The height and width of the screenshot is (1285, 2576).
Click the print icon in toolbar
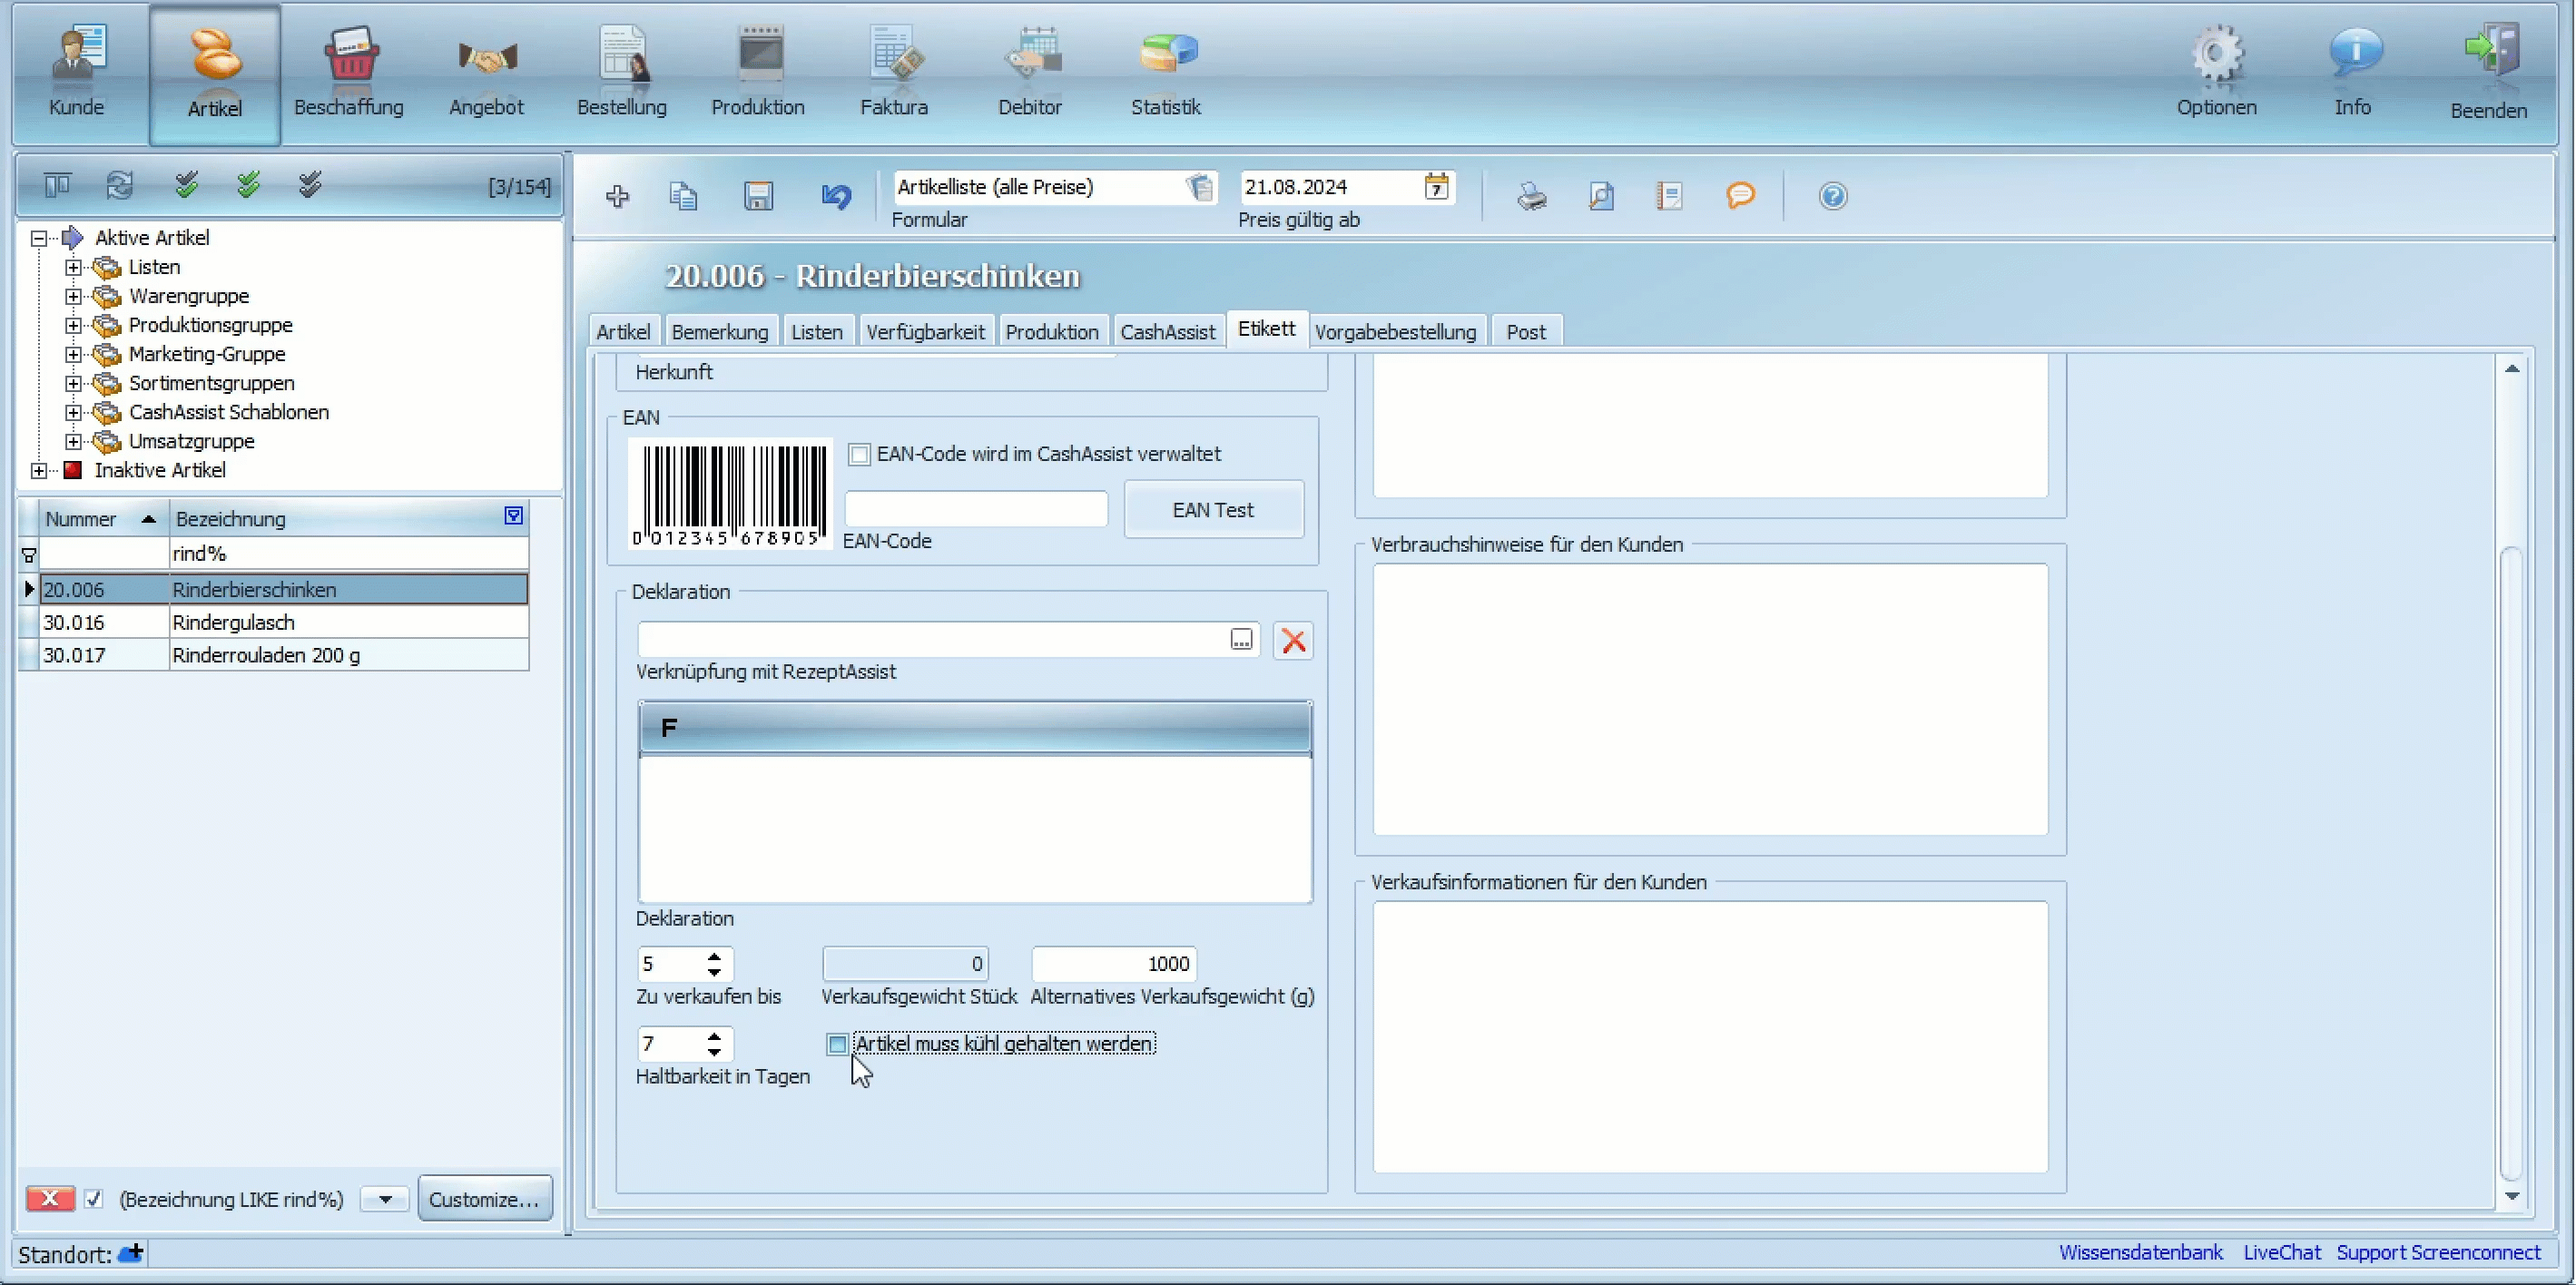(1529, 195)
